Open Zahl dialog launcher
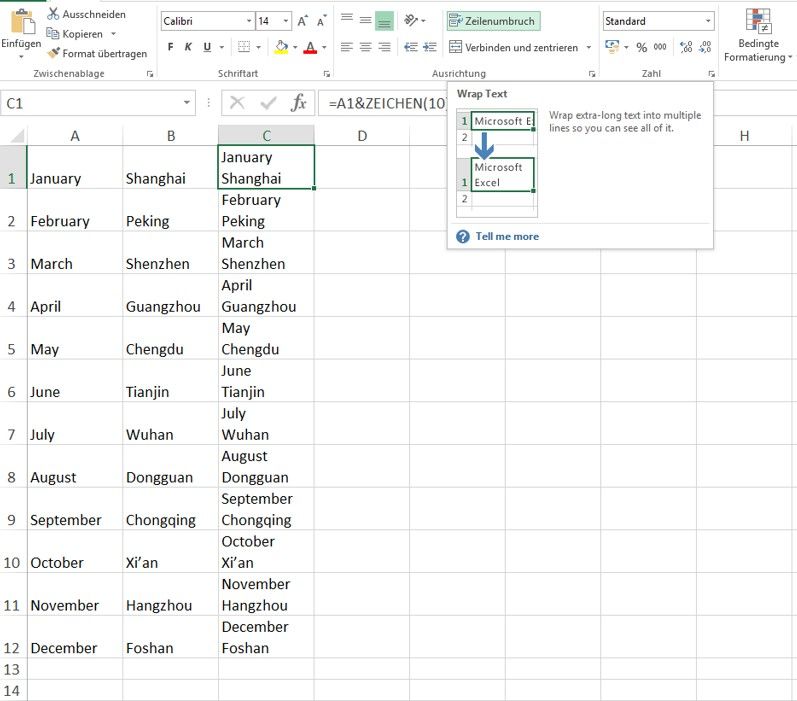 [x=712, y=74]
